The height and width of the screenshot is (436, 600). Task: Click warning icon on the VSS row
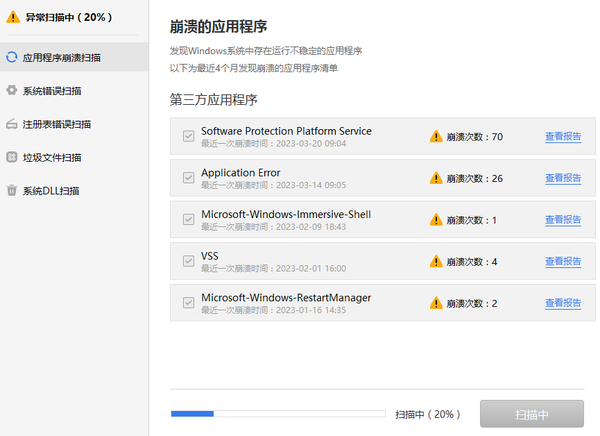tap(436, 261)
